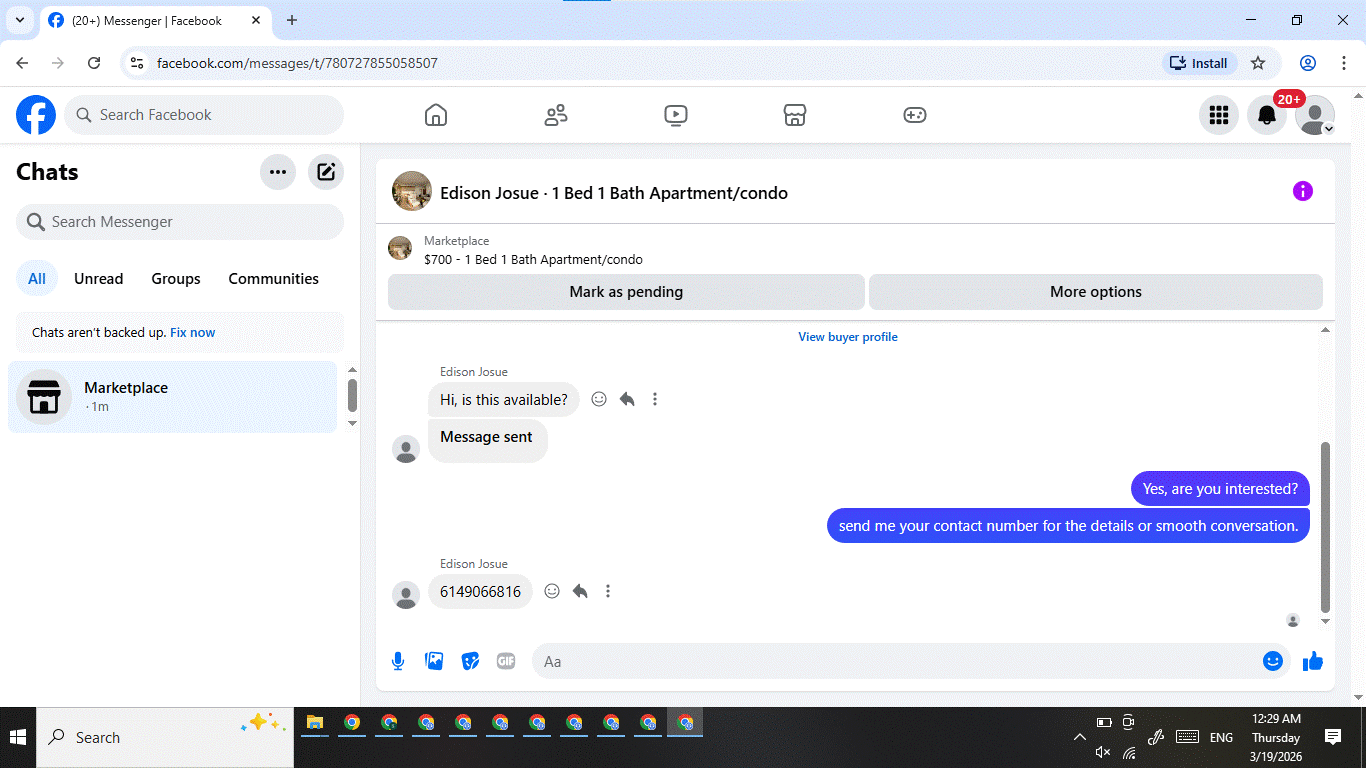Select the Unread chats filter
The width and height of the screenshot is (1366, 768).
click(99, 279)
